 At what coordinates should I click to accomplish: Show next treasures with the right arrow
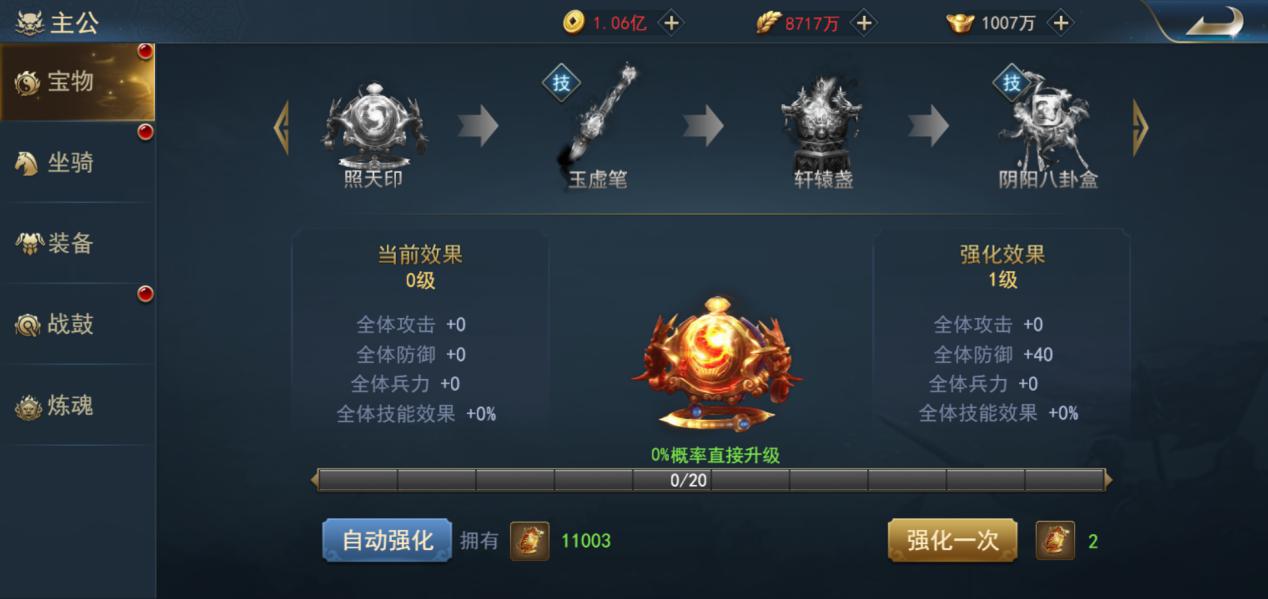tap(1140, 128)
